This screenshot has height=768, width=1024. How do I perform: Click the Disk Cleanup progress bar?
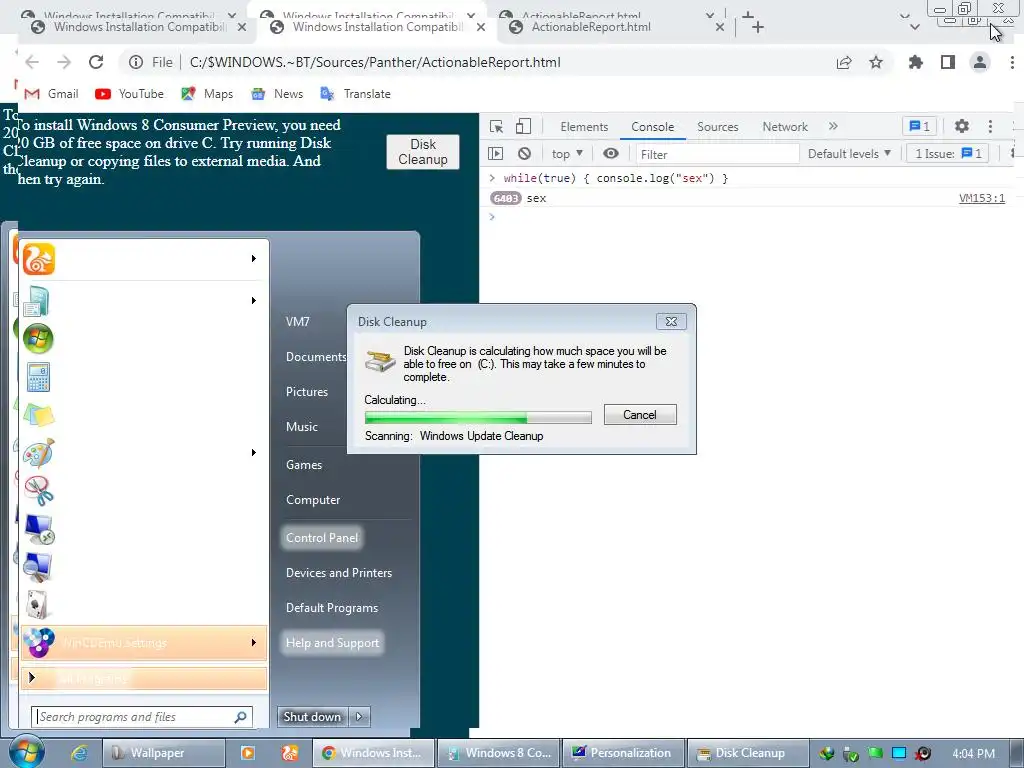pos(478,417)
